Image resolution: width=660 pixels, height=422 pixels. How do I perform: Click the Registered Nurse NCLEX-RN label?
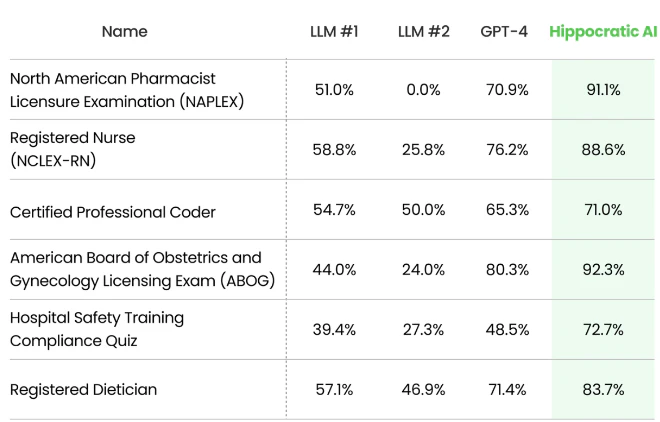(x=72, y=149)
